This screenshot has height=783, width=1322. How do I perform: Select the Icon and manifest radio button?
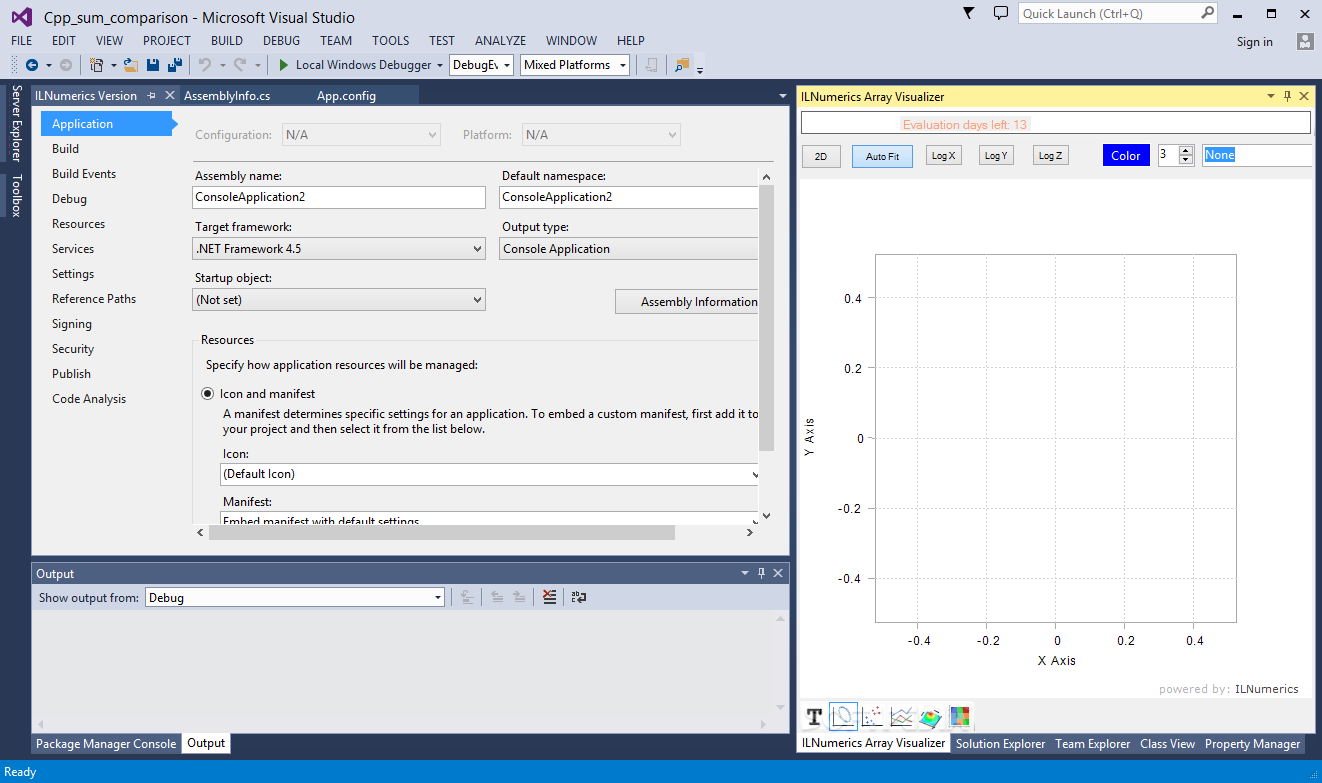coord(208,394)
